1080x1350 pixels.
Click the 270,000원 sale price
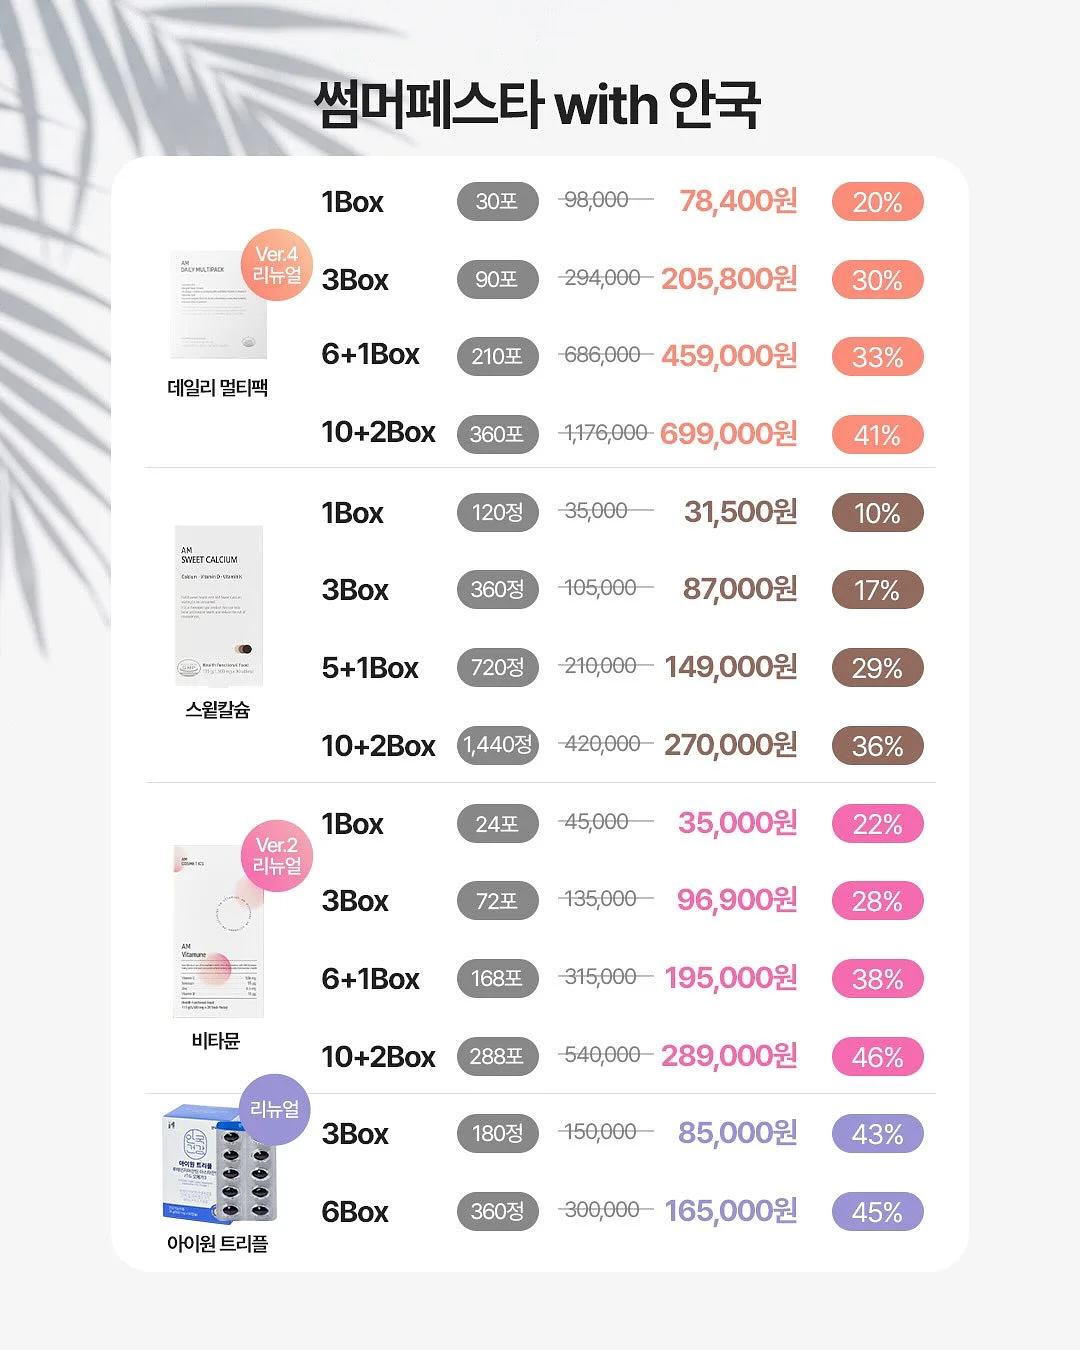pyautogui.click(x=731, y=745)
